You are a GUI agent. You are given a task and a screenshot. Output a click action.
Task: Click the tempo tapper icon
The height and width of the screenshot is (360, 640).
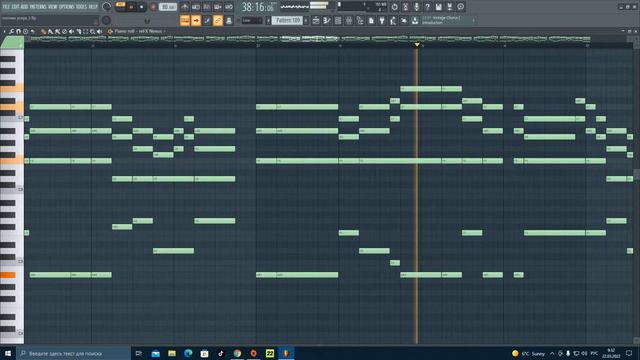point(393,20)
